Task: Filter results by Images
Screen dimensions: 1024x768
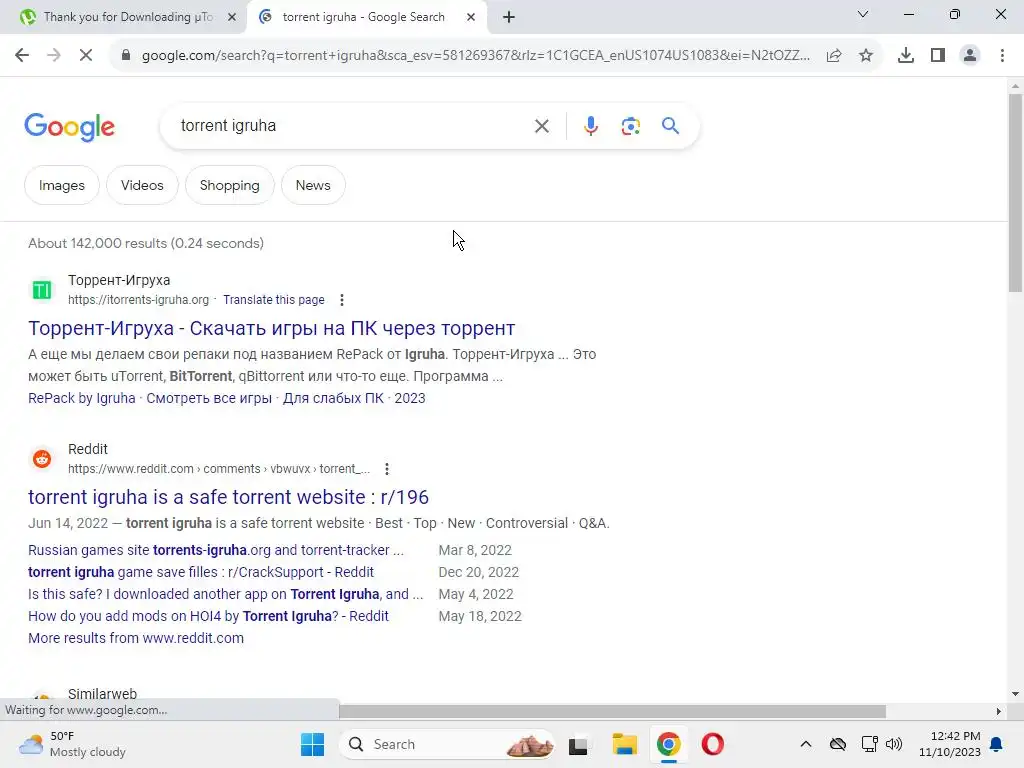Action: (x=62, y=185)
